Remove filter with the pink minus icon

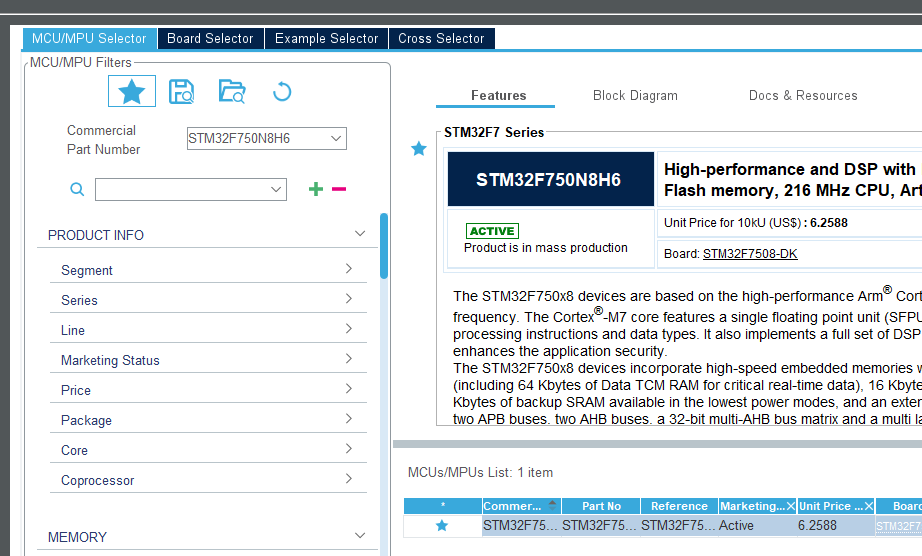click(x=339, y=189)
